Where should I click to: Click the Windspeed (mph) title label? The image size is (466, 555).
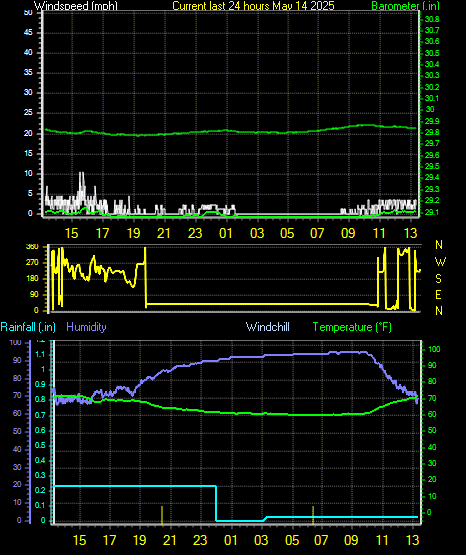coord(76,6)
